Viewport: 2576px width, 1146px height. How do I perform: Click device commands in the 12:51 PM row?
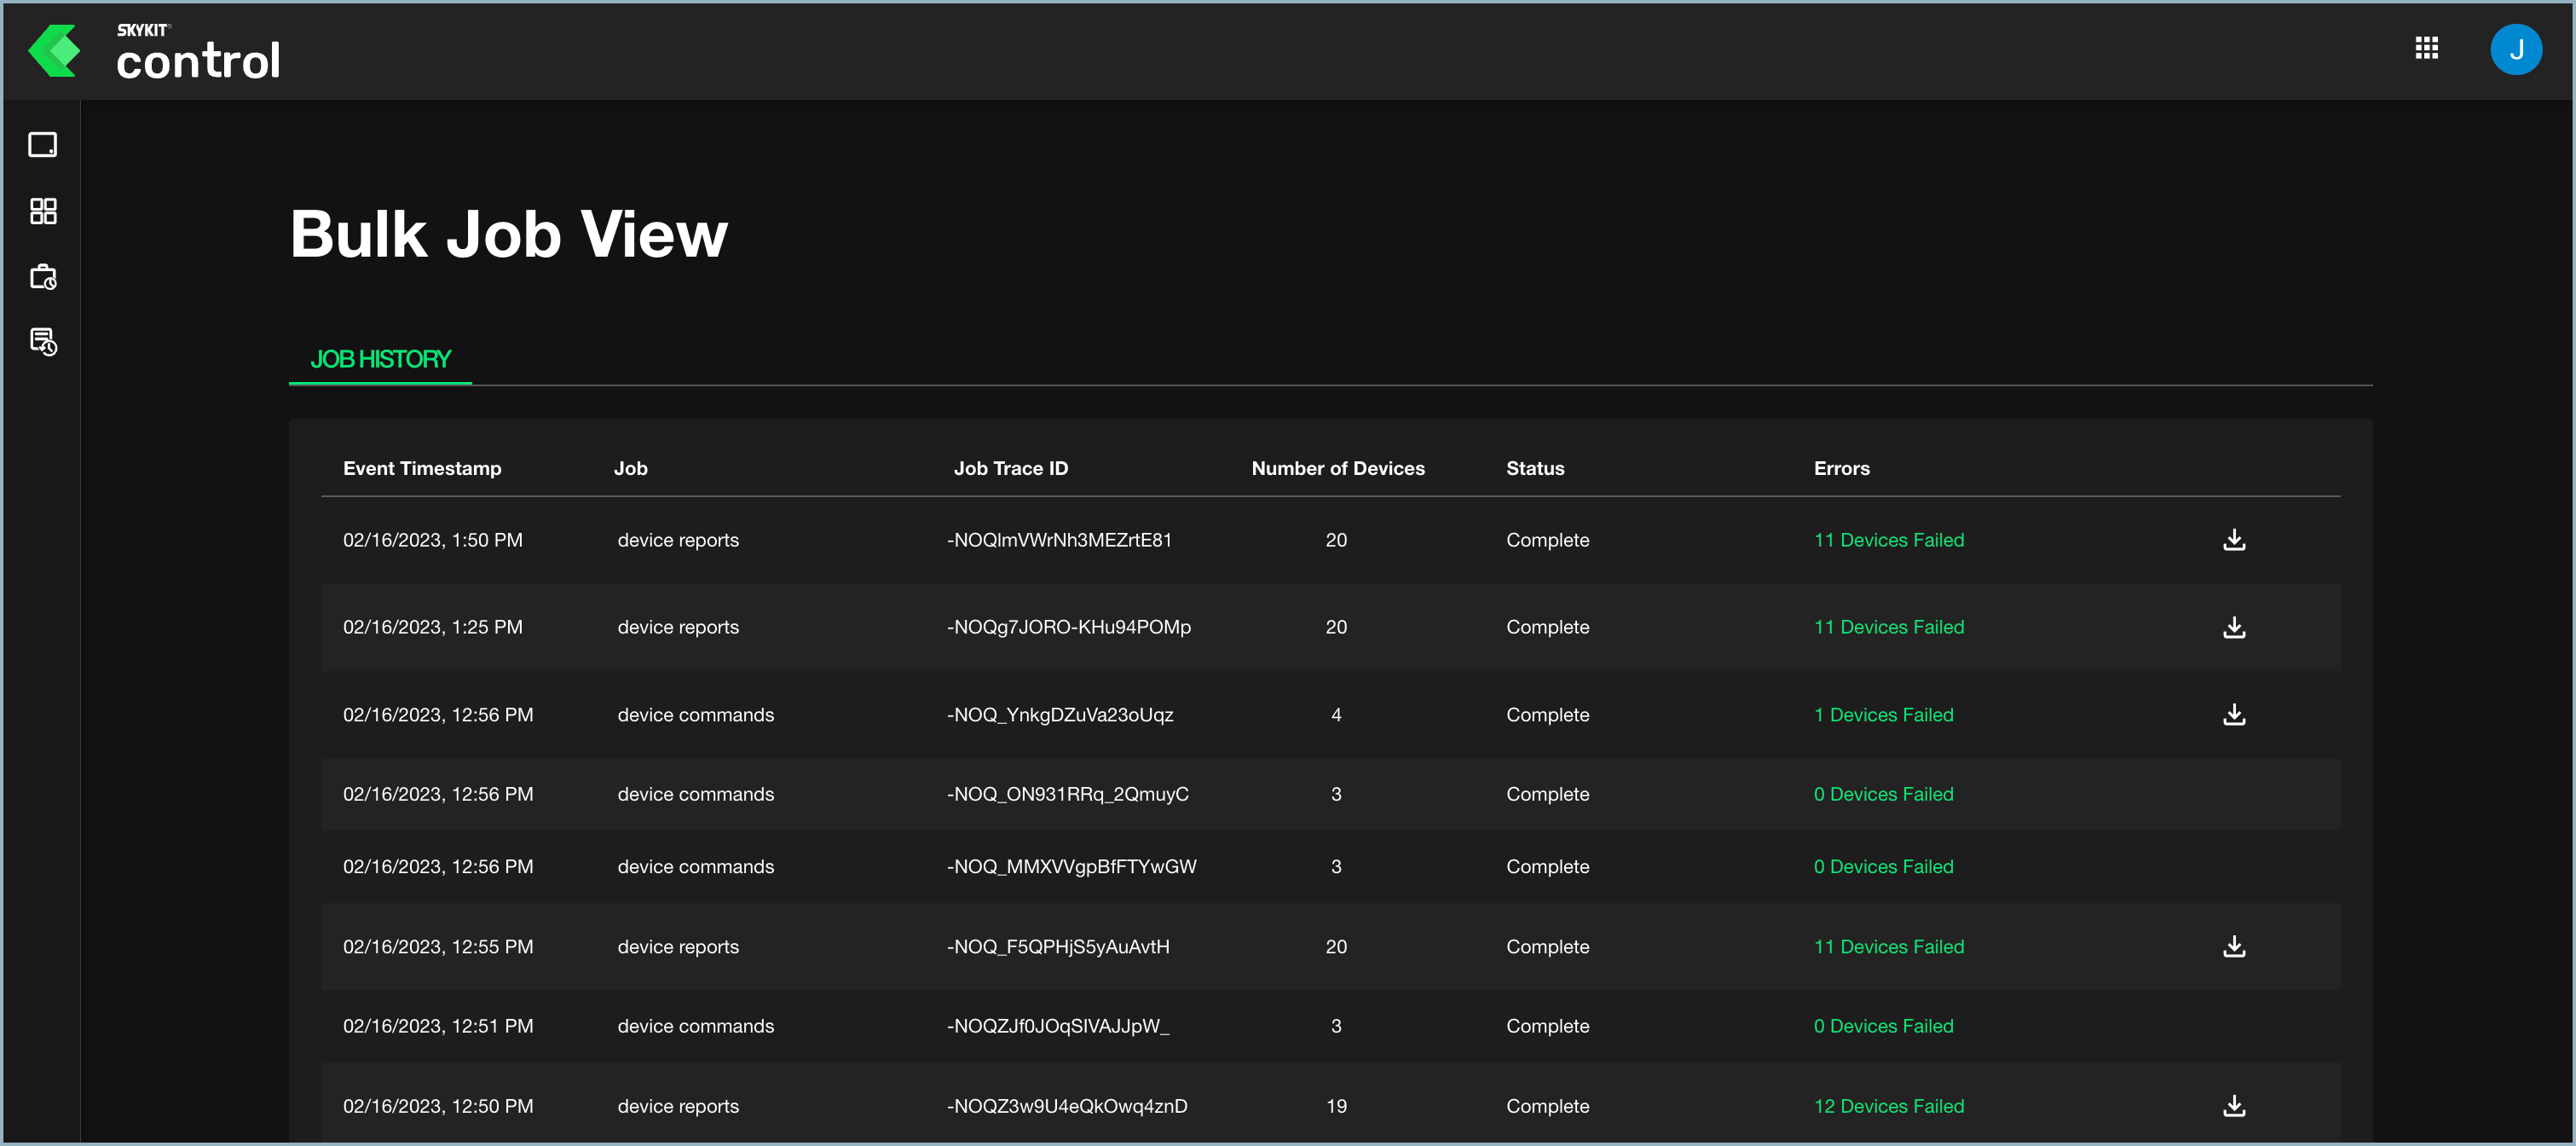coord(696,1026)
